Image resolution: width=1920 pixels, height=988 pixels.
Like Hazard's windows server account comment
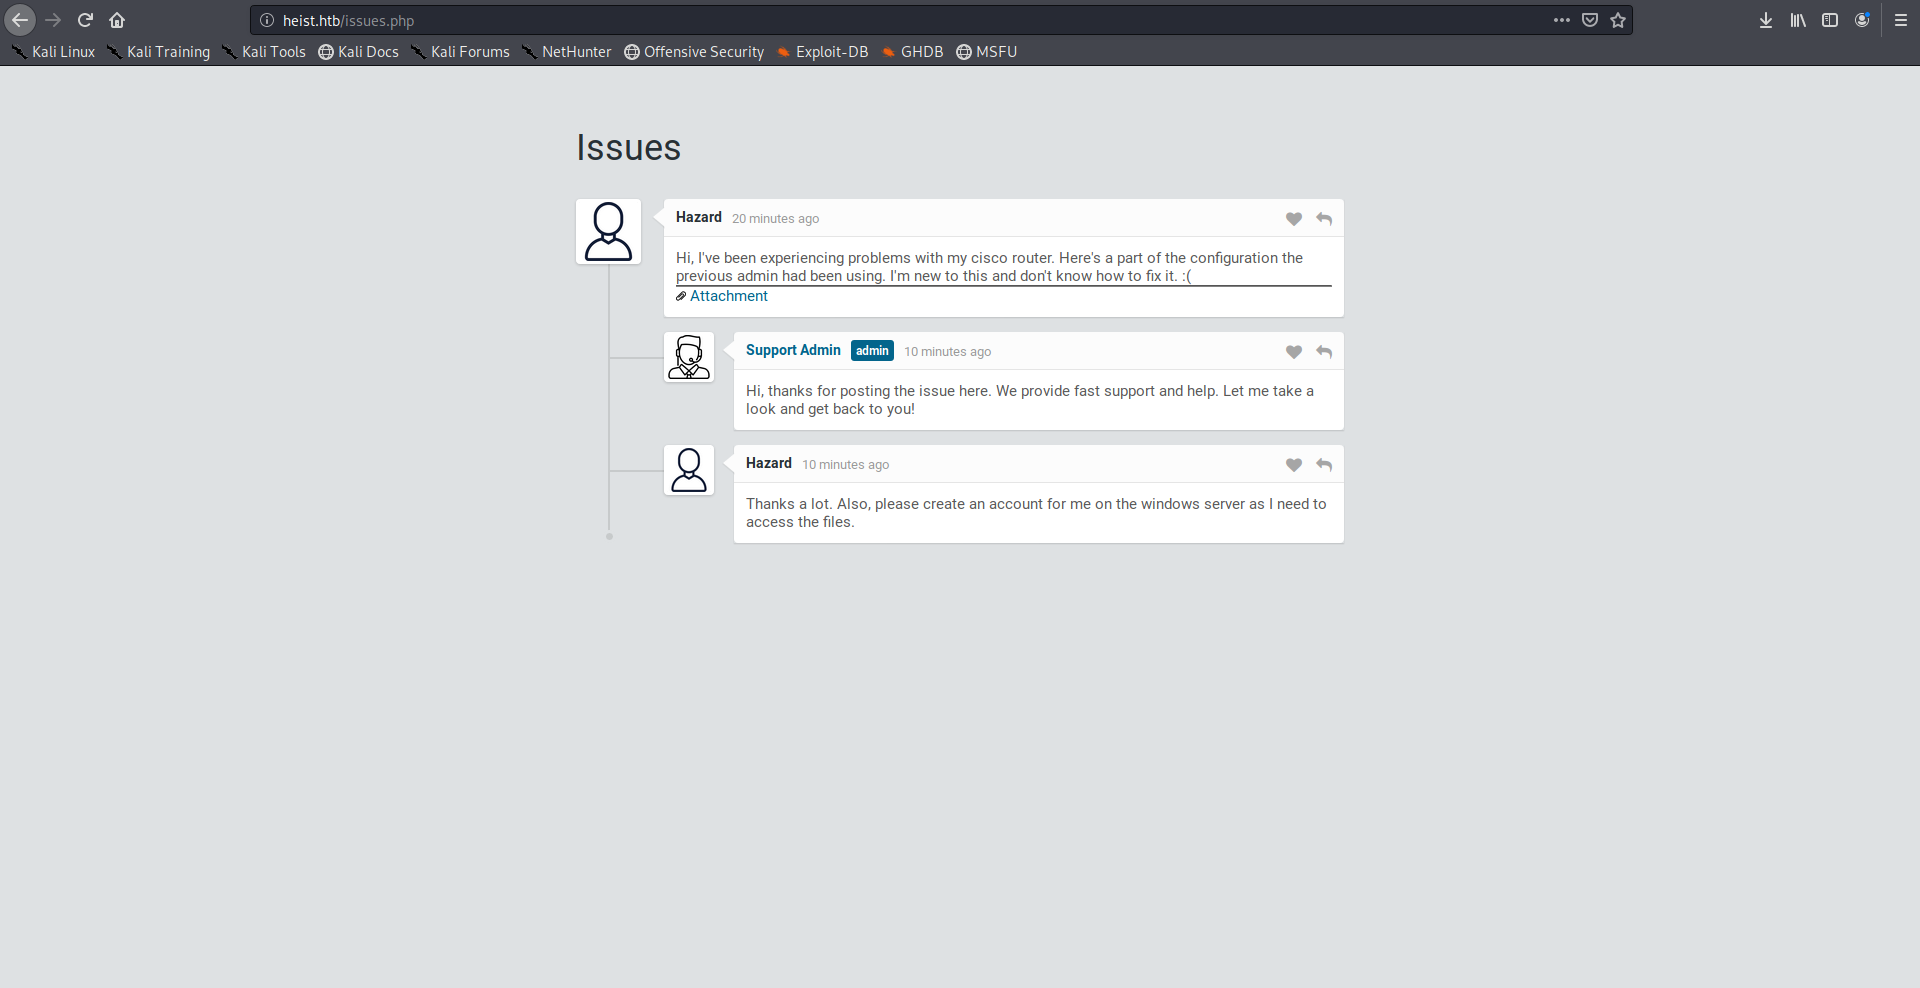[x=1293, y=465]
